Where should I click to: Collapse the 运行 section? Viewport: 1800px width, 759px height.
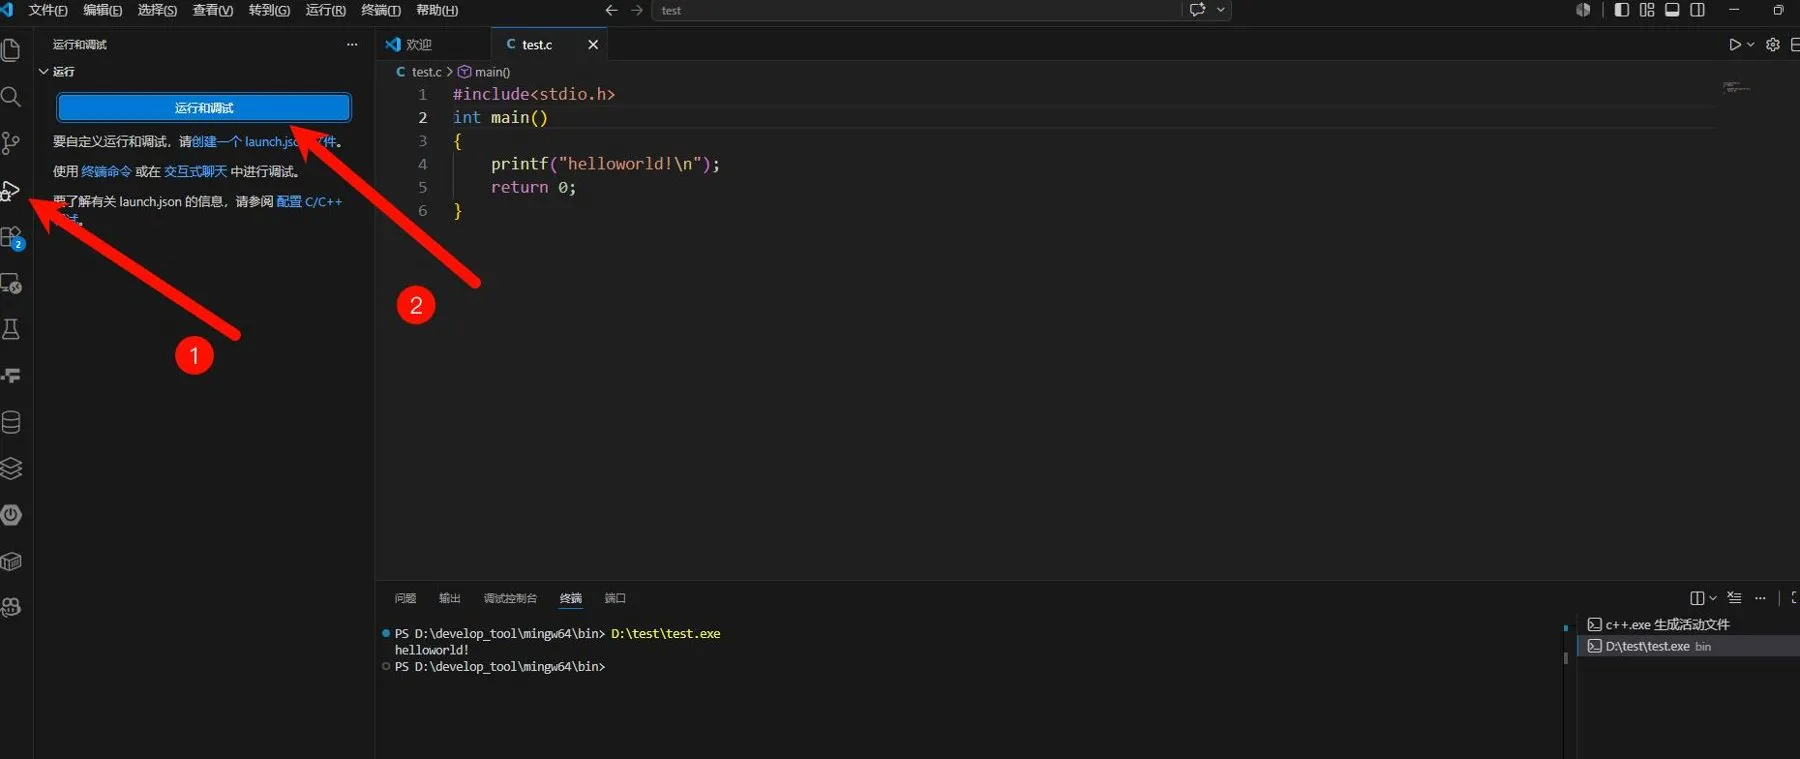click(x=57, y=72)
